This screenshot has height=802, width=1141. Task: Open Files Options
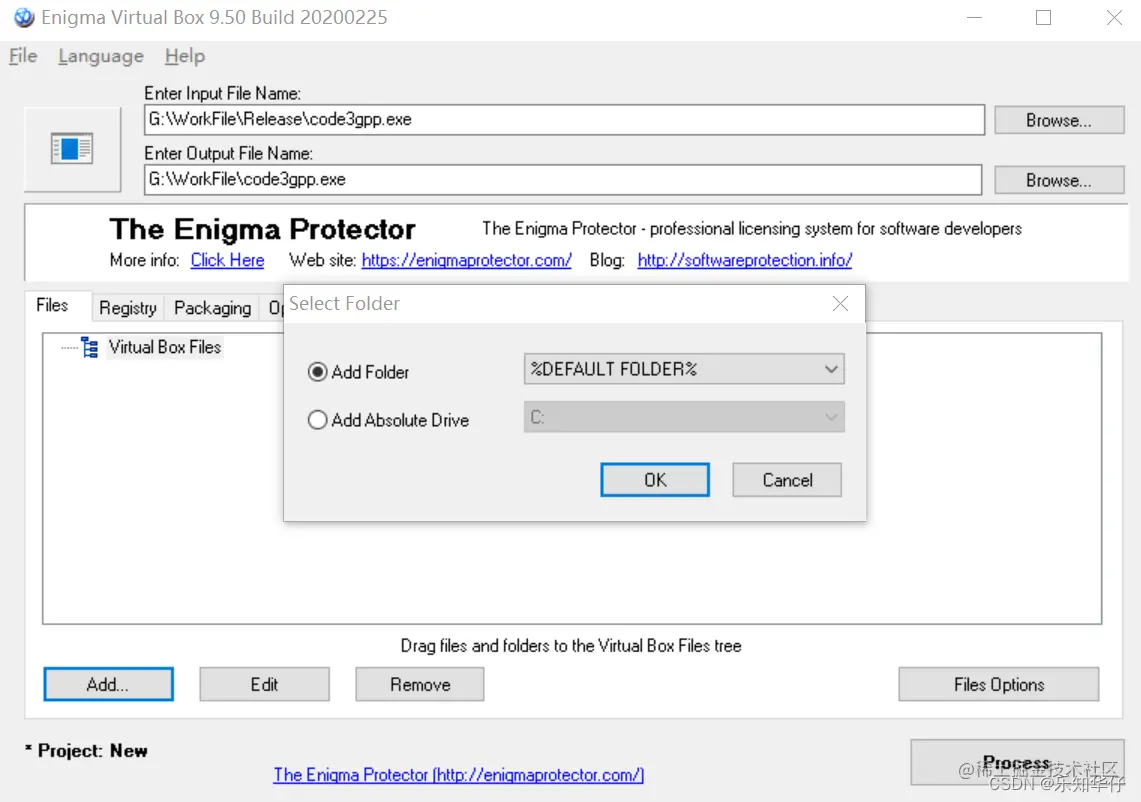(x=999, y=684)
